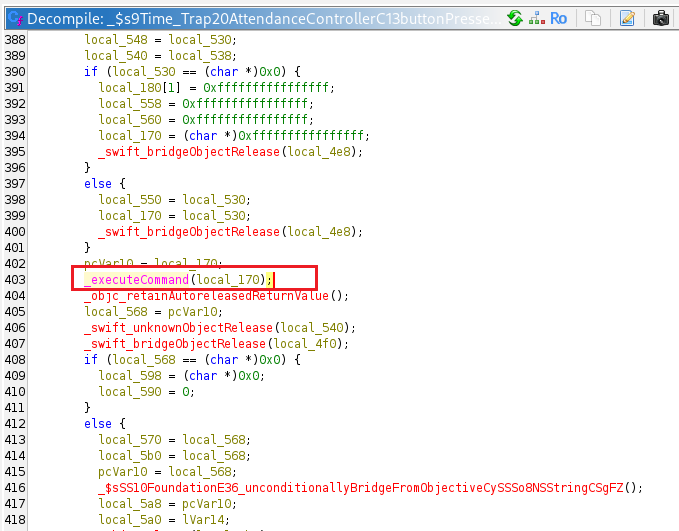Take a snapshot with the camera icon
The image size is (679, 531).
660,18
